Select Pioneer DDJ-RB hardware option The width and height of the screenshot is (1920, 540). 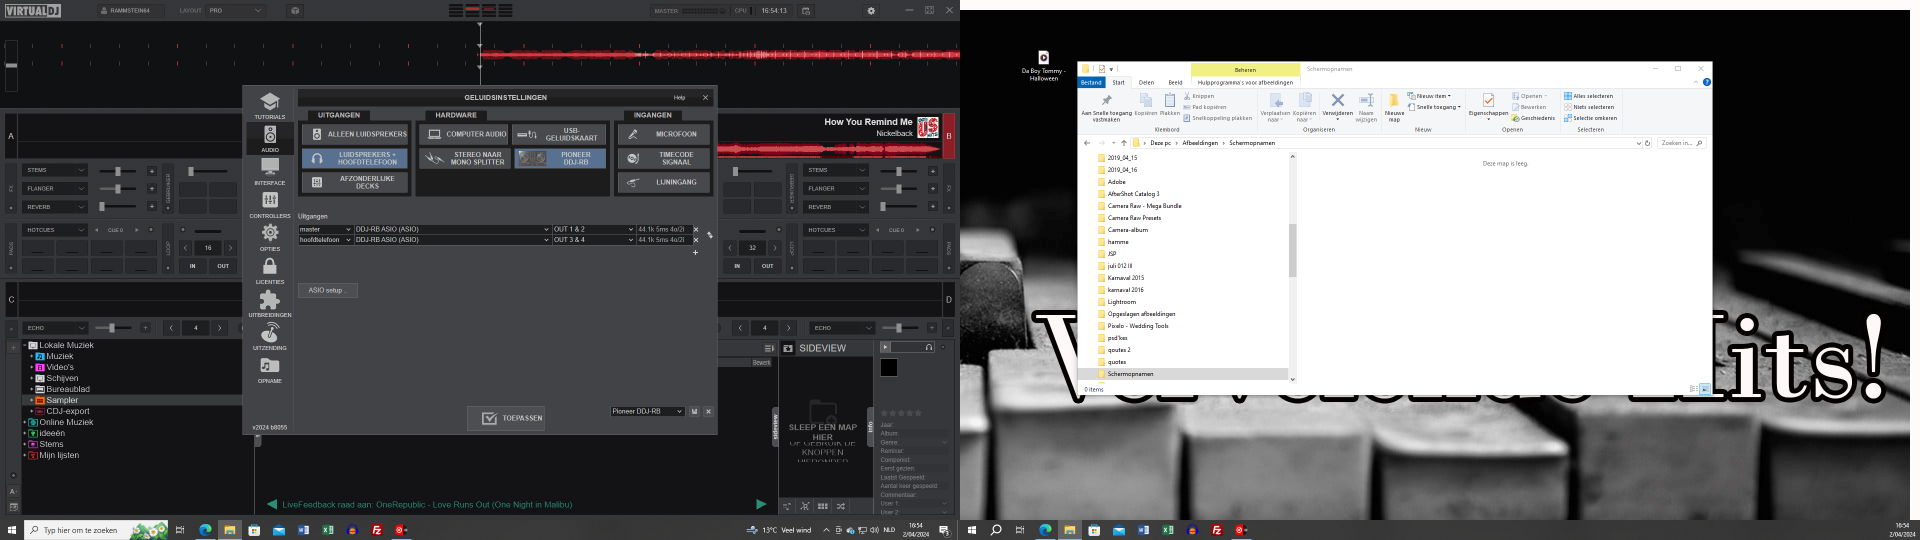tap(560, 158)
